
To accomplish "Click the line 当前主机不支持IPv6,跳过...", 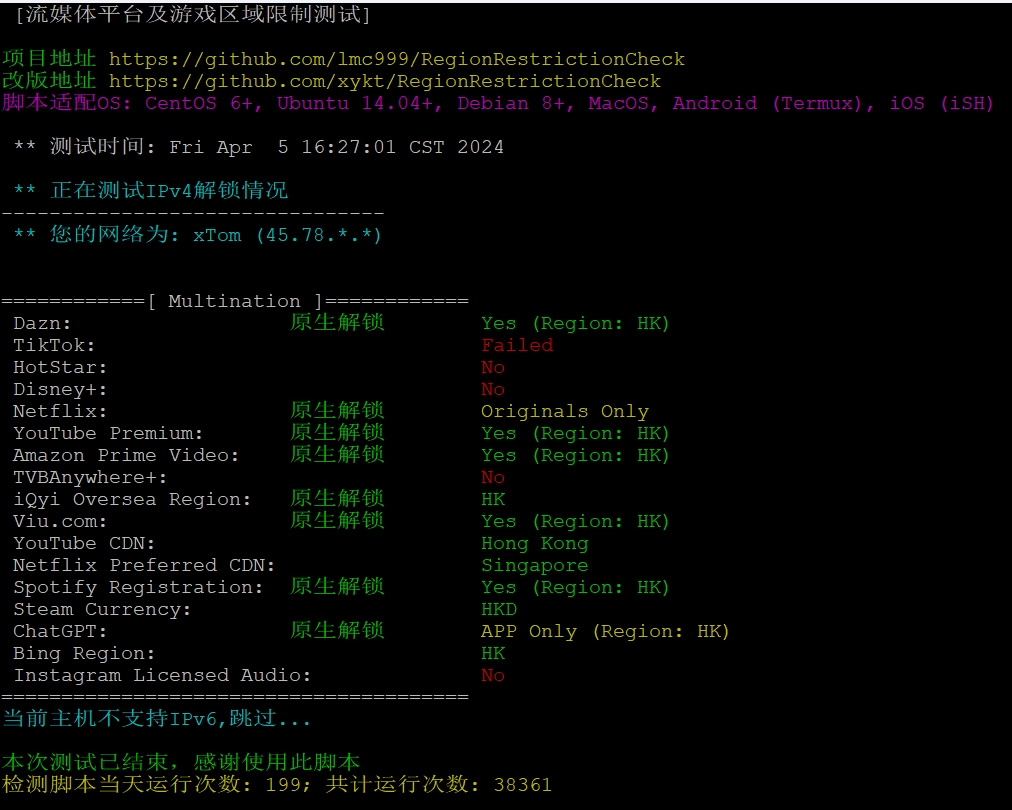I will coord(156,718).
